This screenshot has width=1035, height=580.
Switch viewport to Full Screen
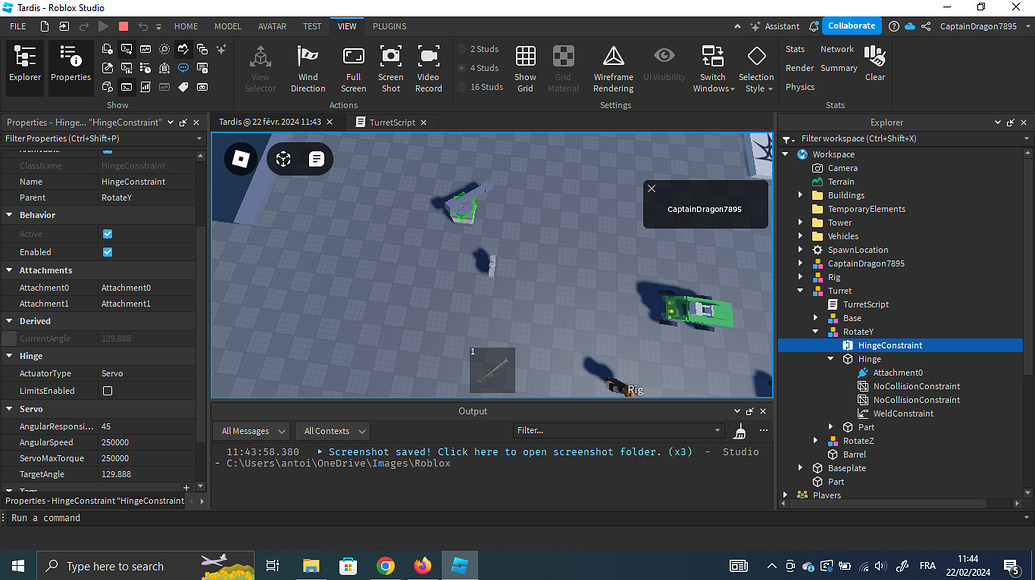[353, 69]
